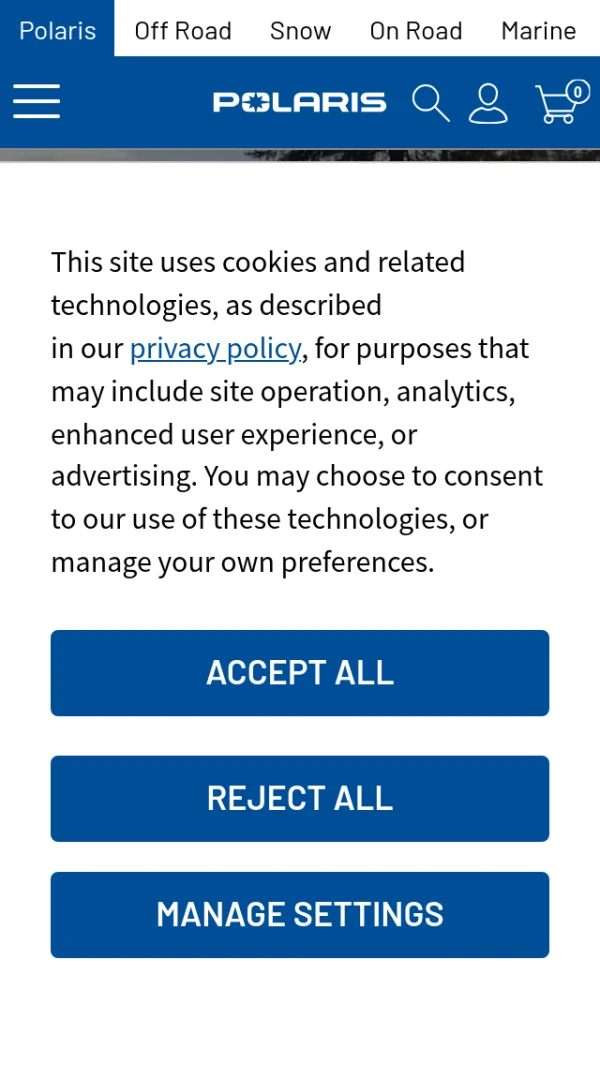Switch to the Marine tab
This screenshot has width=600, height=1065.
pos(539,31)
